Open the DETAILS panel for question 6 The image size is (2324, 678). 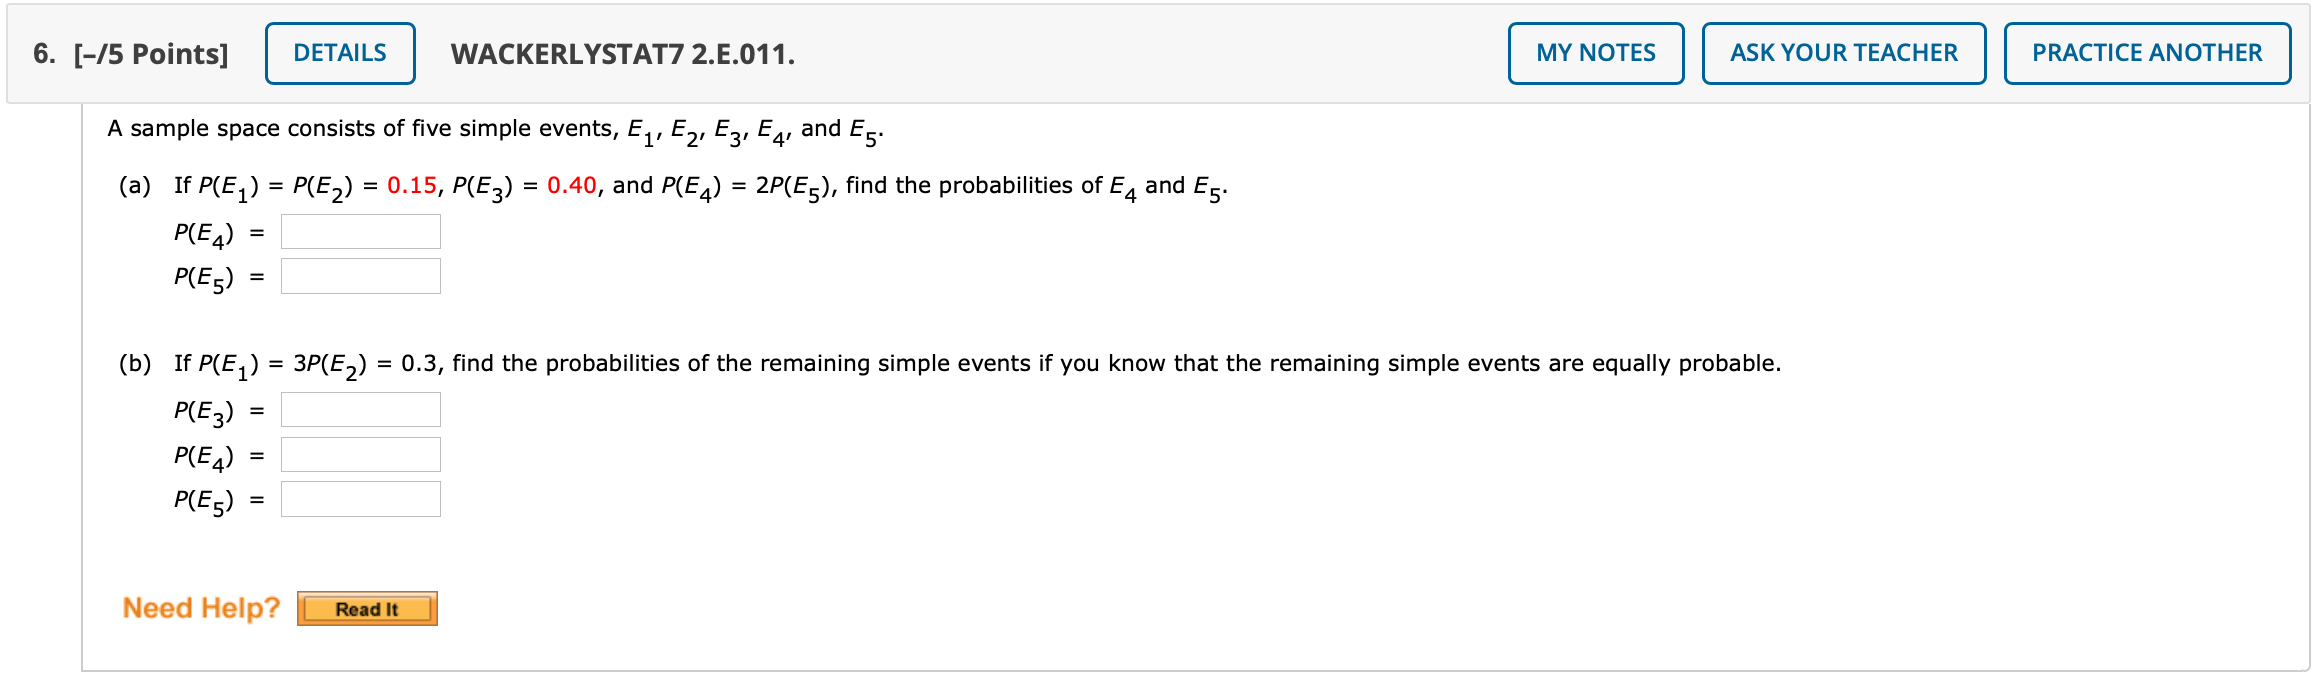click(x=339, y=52)
